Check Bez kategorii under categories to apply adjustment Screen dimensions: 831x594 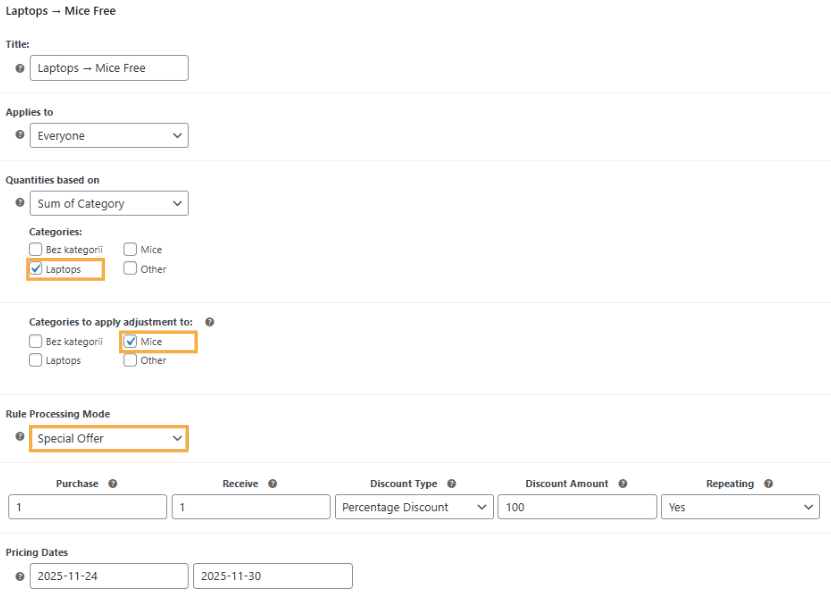tap(36, 342)
